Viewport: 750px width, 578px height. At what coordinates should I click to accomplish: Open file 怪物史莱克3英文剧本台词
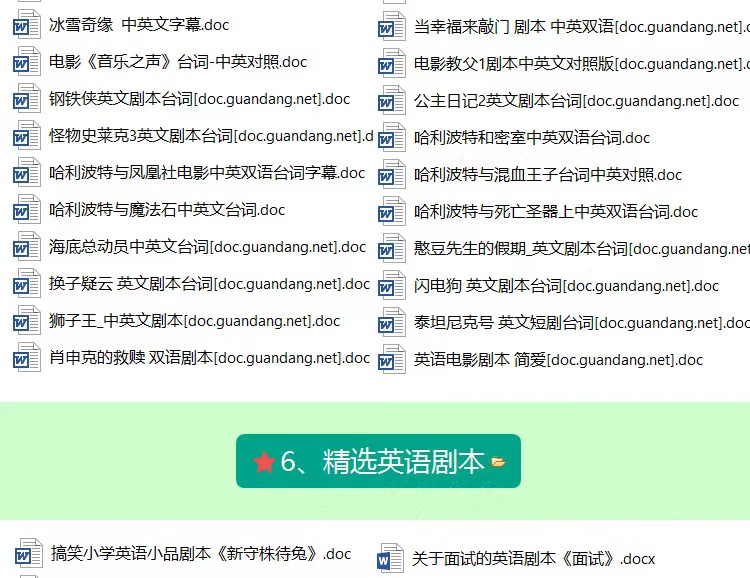tap(211, 136)
